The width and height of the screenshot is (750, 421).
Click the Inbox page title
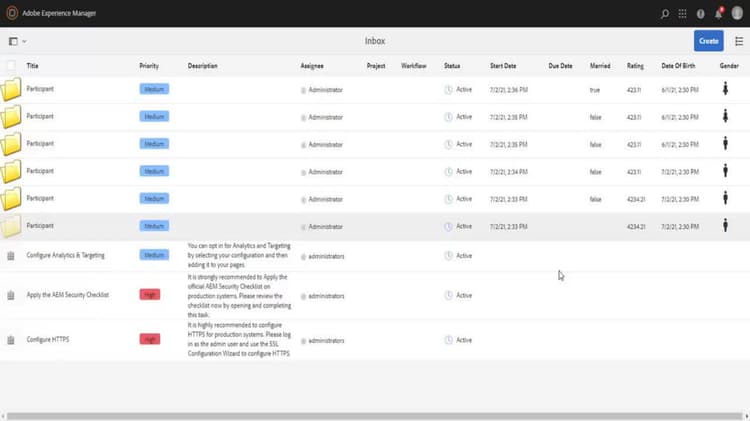375,41
